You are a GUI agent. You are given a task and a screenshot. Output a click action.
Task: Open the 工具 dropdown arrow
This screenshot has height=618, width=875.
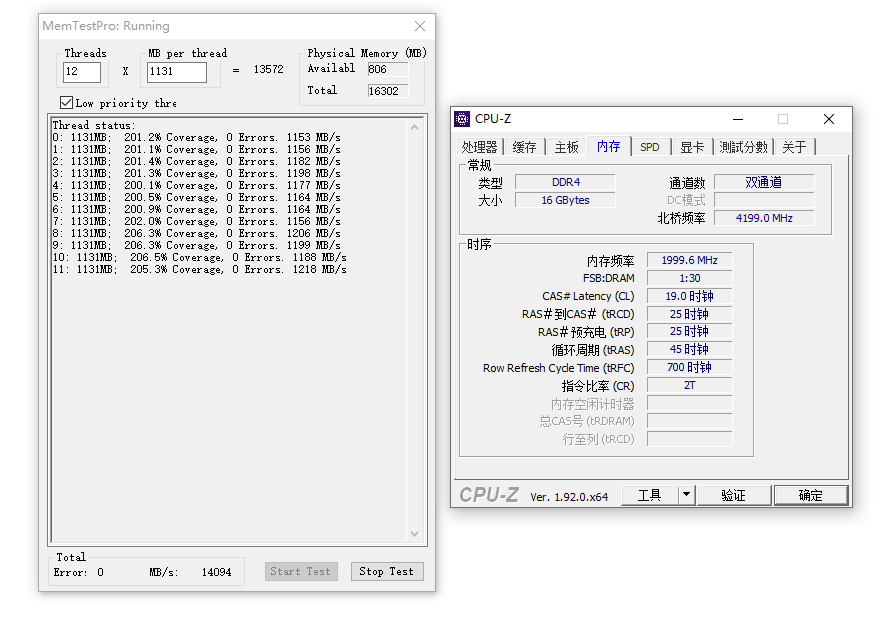coord(686,495)
